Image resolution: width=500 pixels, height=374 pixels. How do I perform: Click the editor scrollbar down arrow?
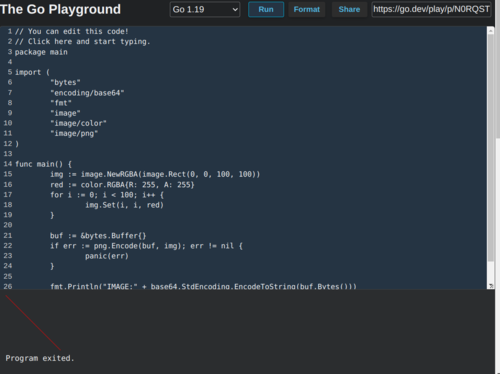[490, 286]
